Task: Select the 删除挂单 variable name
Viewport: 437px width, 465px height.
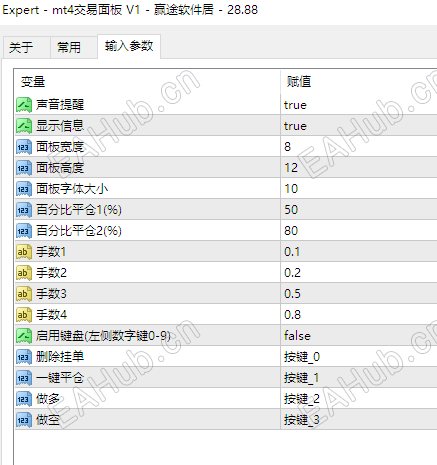Action: (x=60, y=357)
